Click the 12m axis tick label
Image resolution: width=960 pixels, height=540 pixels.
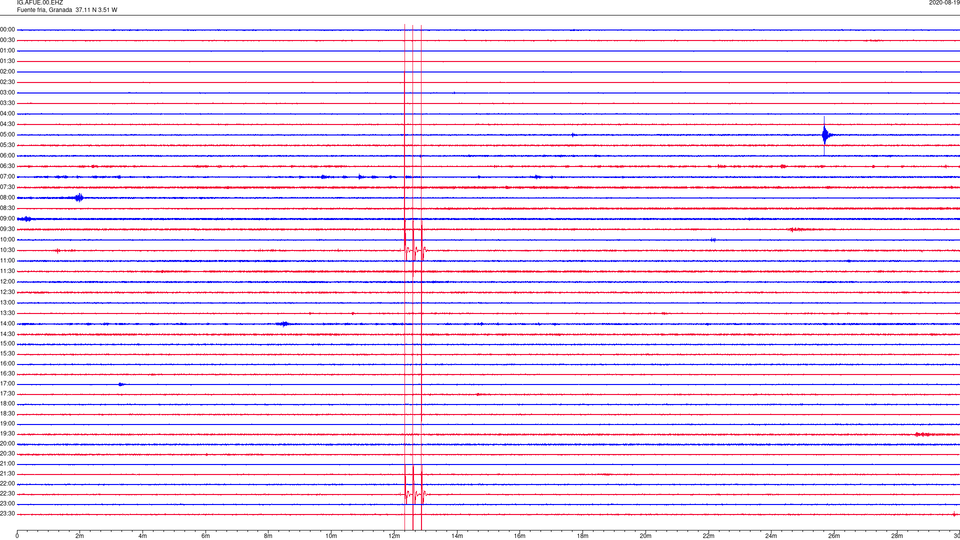point(394,536)
